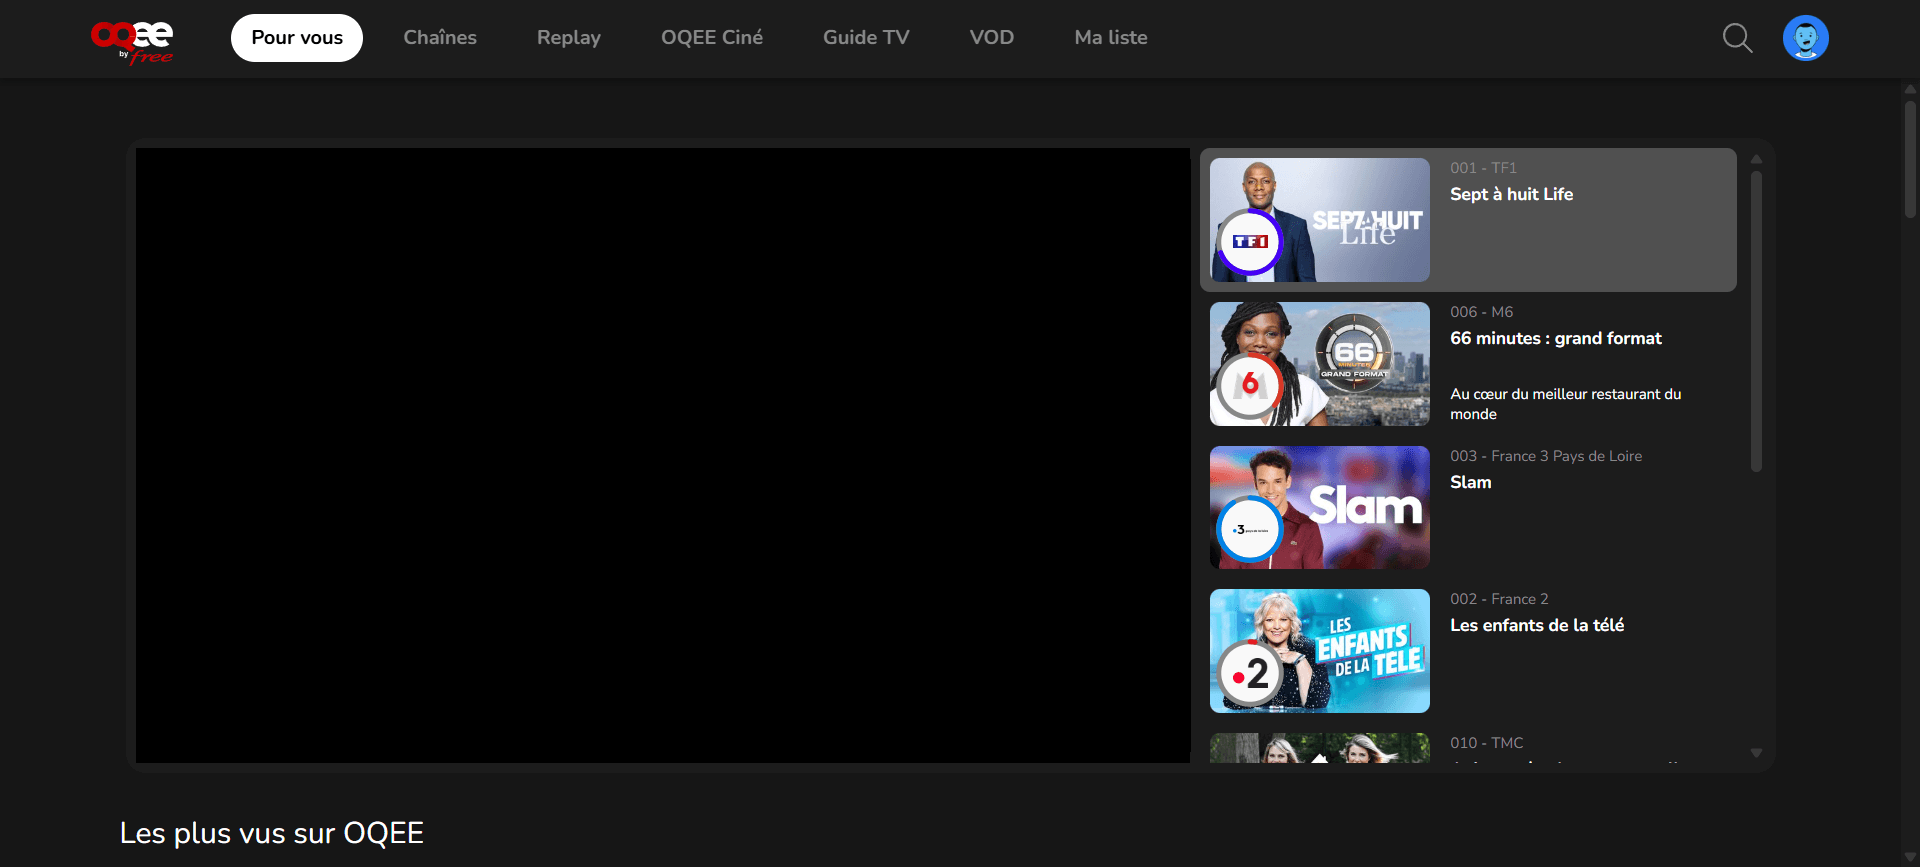1920x867 pixels.
Task: Click the channel list scrollbar thumb
Action: 1756,321
